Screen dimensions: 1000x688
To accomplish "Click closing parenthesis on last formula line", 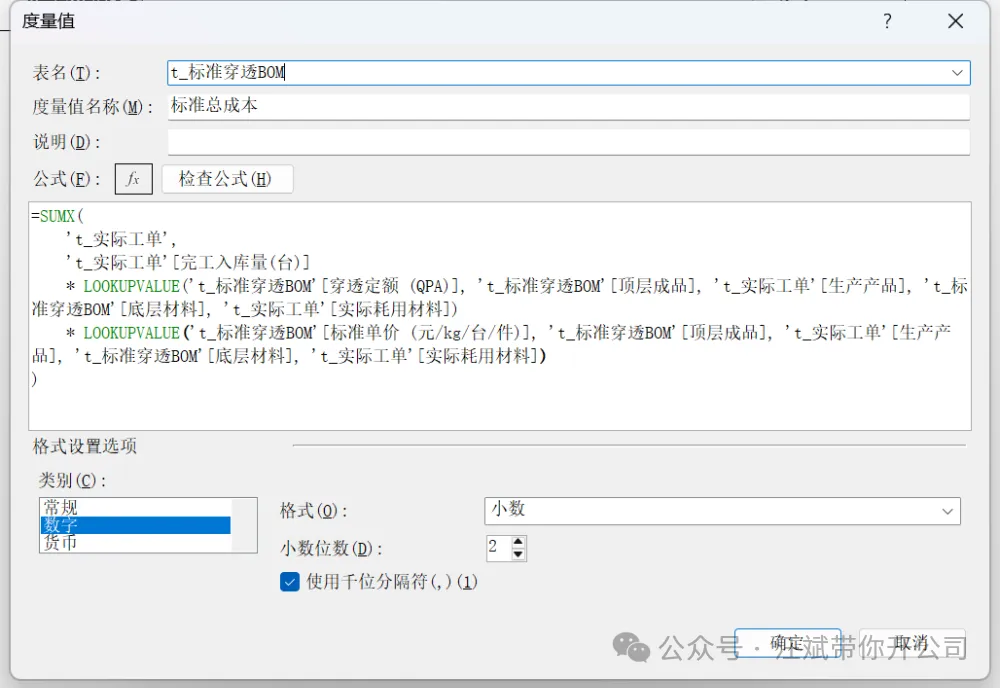I will tap(34, 379).
